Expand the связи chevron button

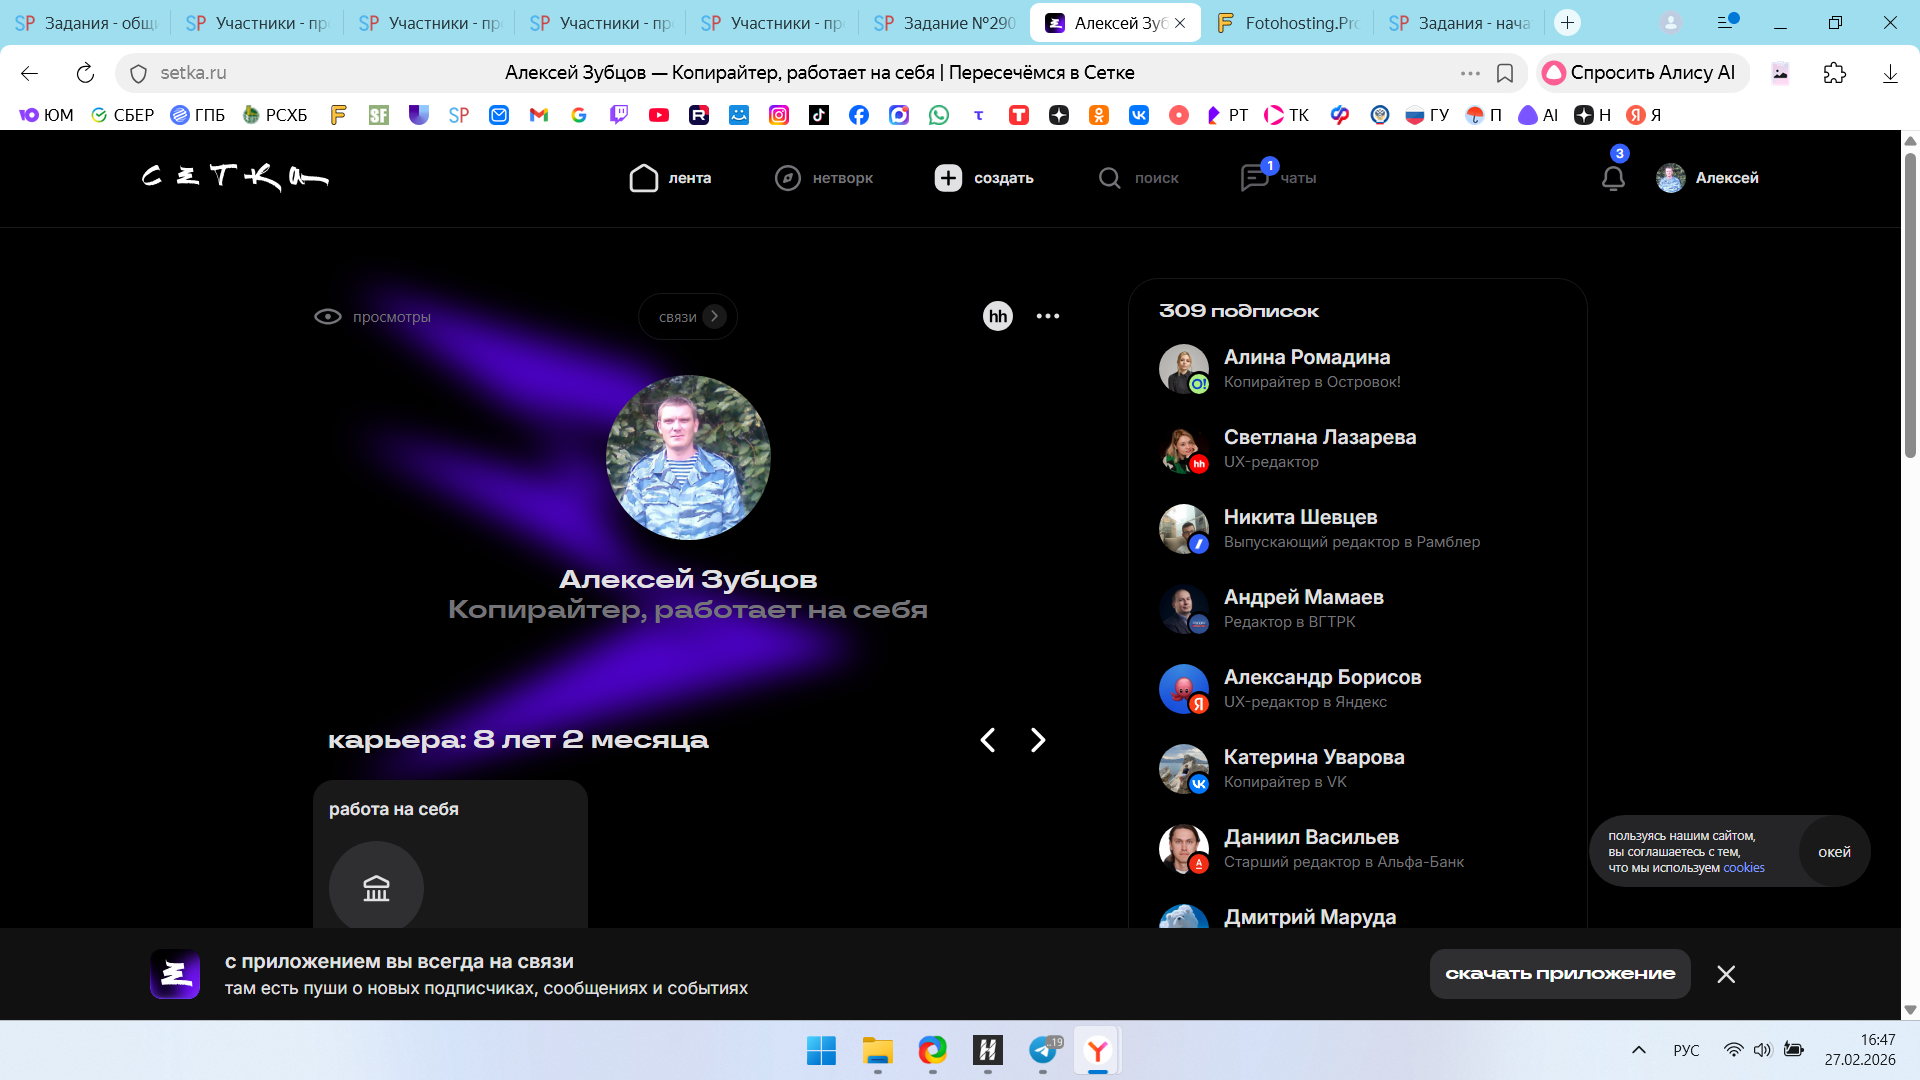714,316
